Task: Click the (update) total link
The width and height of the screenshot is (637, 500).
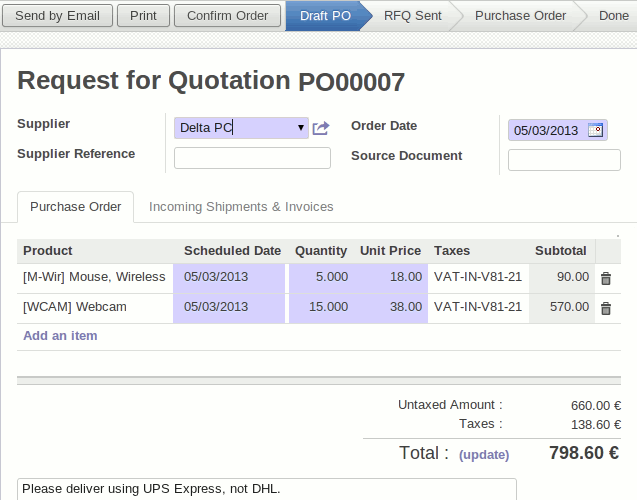Action: click(484, 455)
